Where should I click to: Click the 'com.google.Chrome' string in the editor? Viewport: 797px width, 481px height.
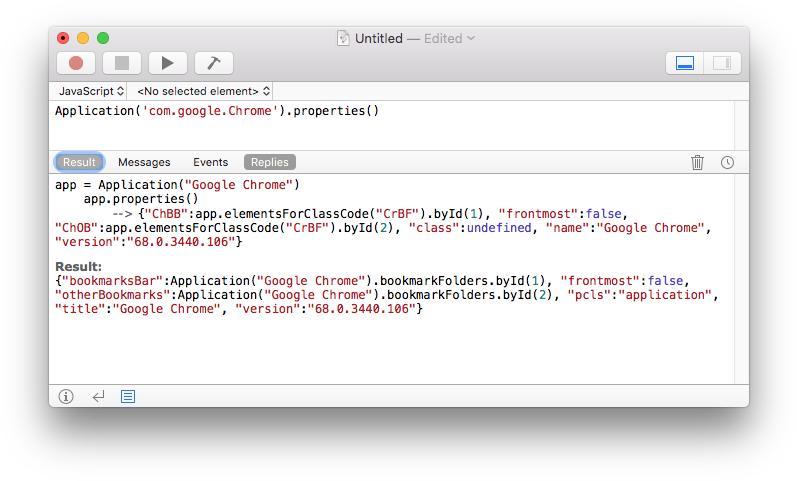[210, 111]
